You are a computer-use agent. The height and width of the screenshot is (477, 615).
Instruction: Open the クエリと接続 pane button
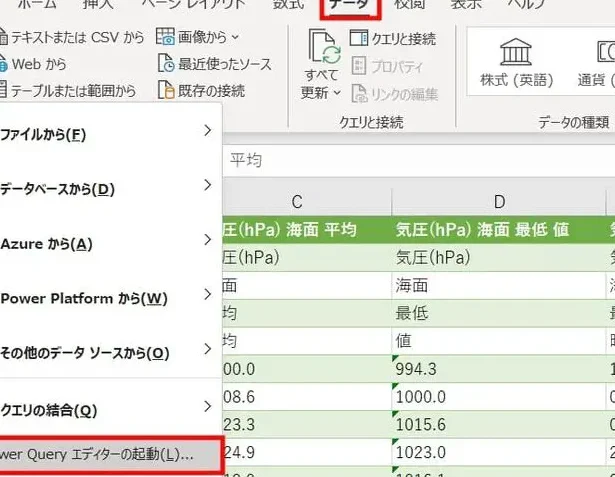coord(393,39)
